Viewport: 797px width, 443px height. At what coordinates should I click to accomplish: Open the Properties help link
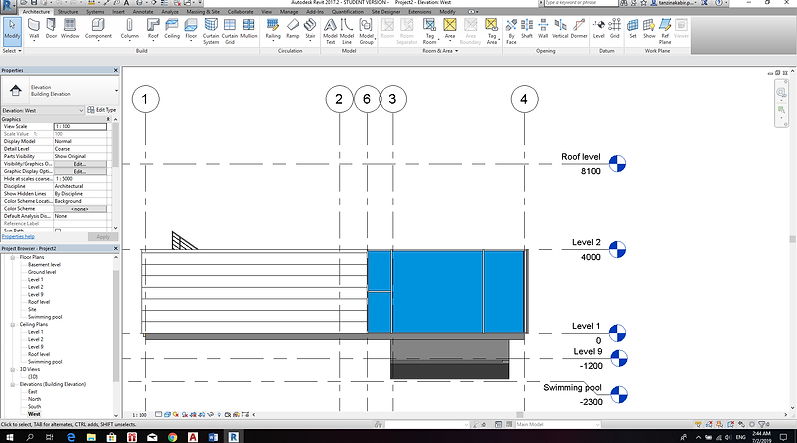(x=18, y=236)
